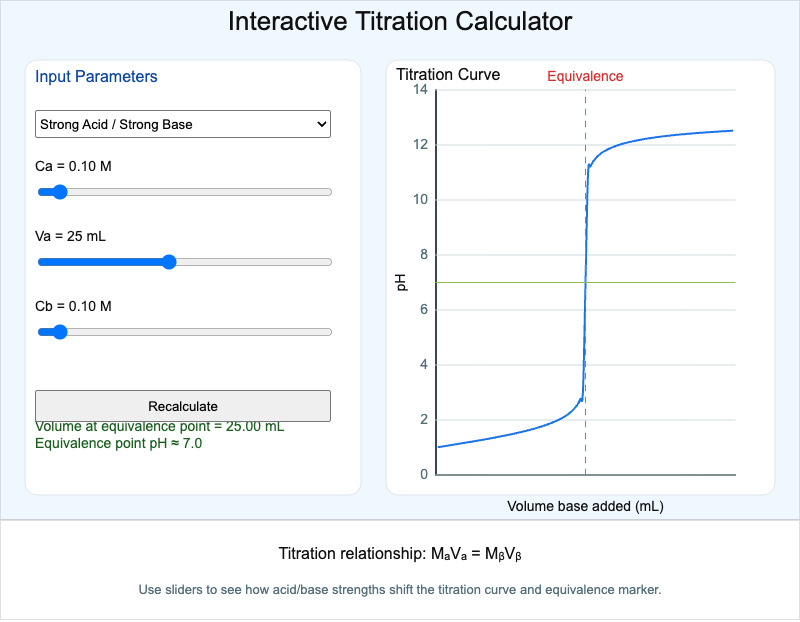Viewport: 800px width, 622px height.
Task: Click the Va volume slider handle
Action: click(169, 261)
